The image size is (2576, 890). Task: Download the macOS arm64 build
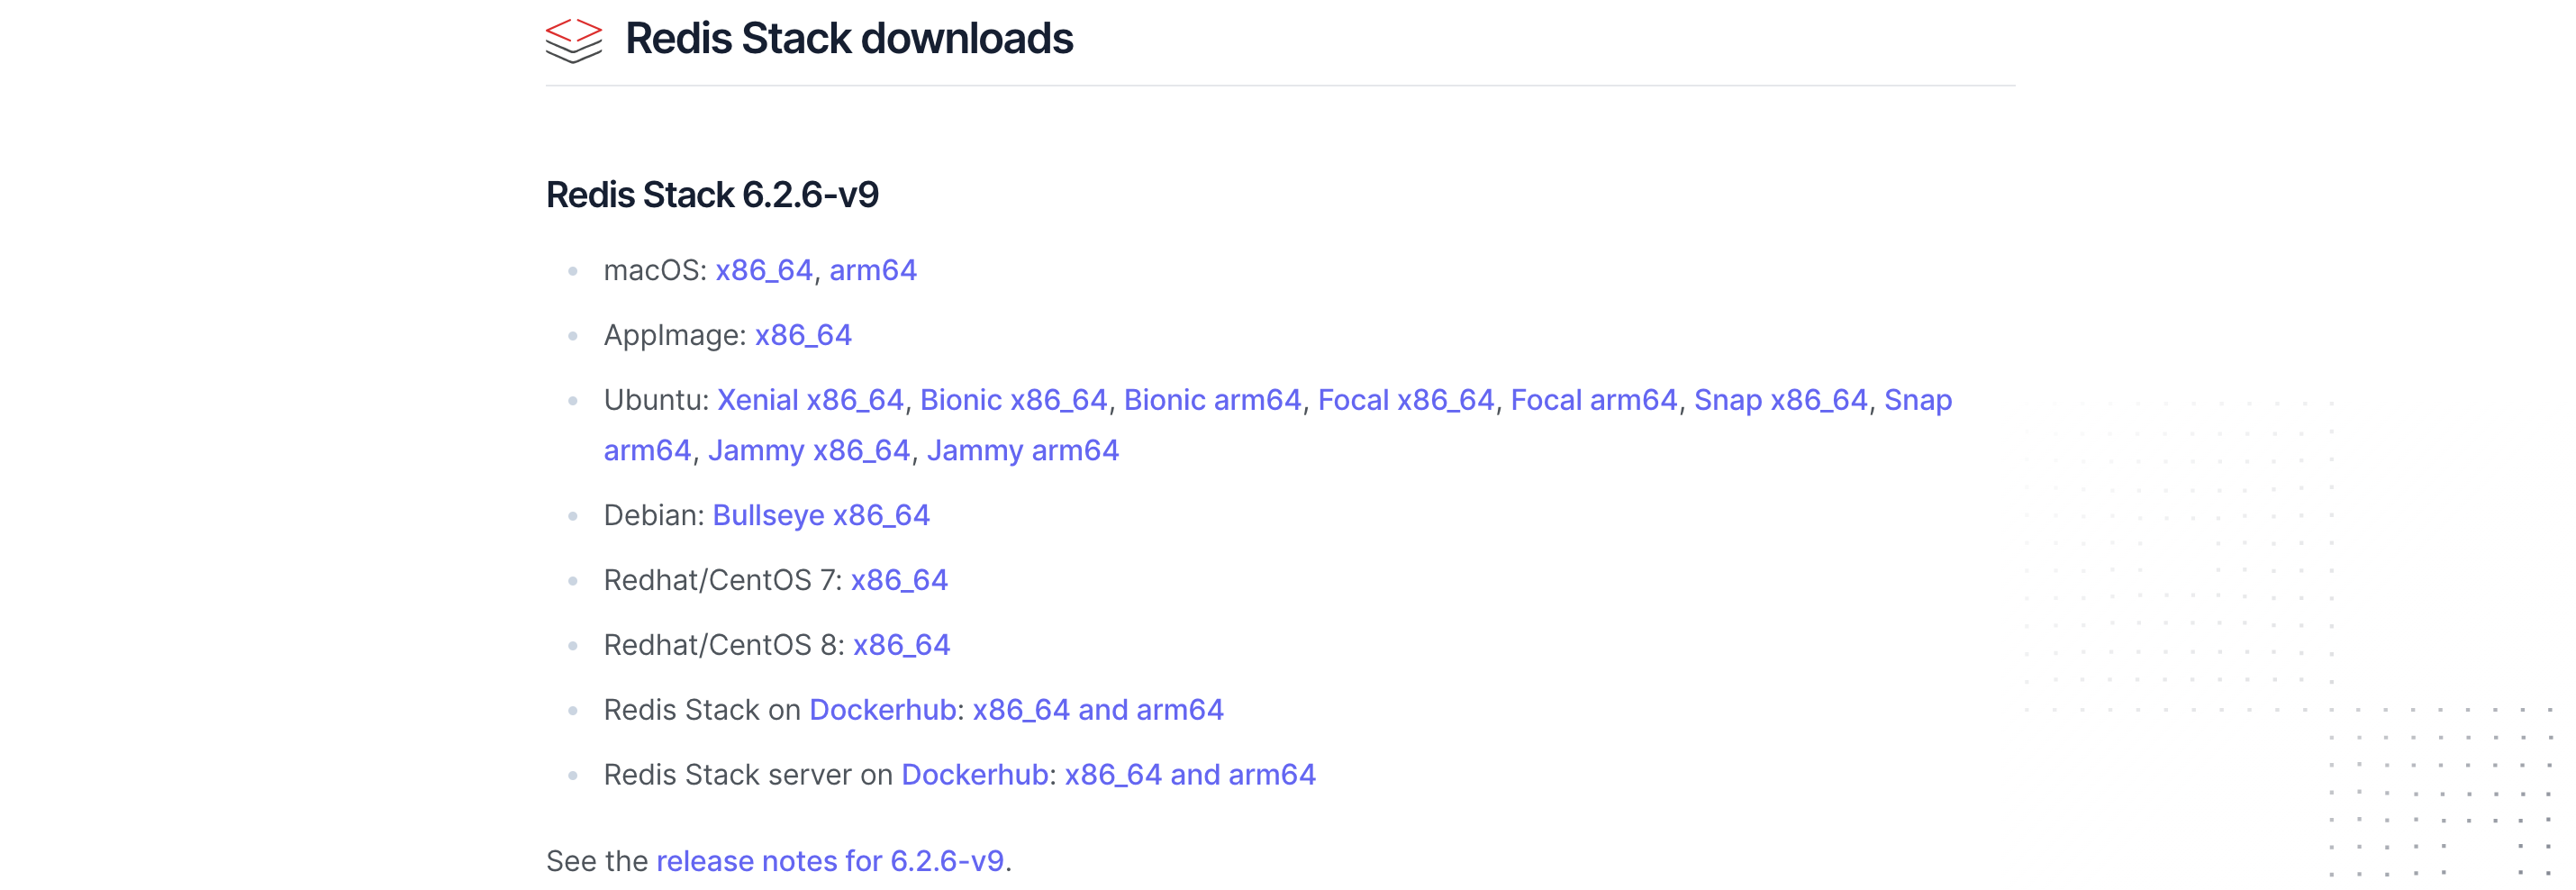click(873, 270)
